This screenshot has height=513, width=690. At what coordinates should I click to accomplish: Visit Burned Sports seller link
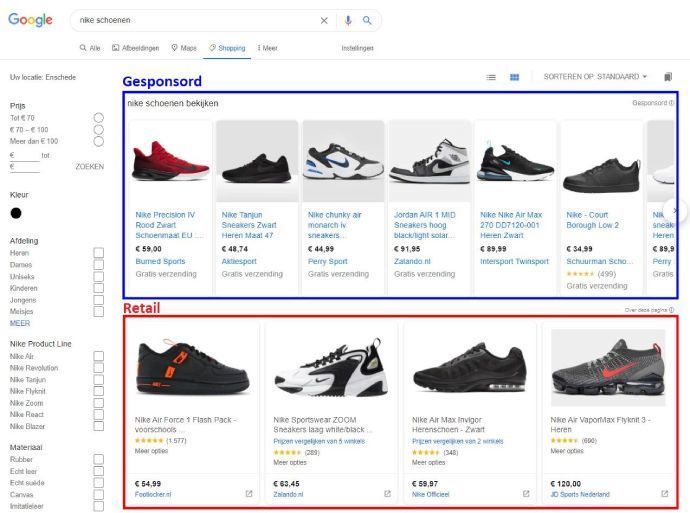click(160, 261)
